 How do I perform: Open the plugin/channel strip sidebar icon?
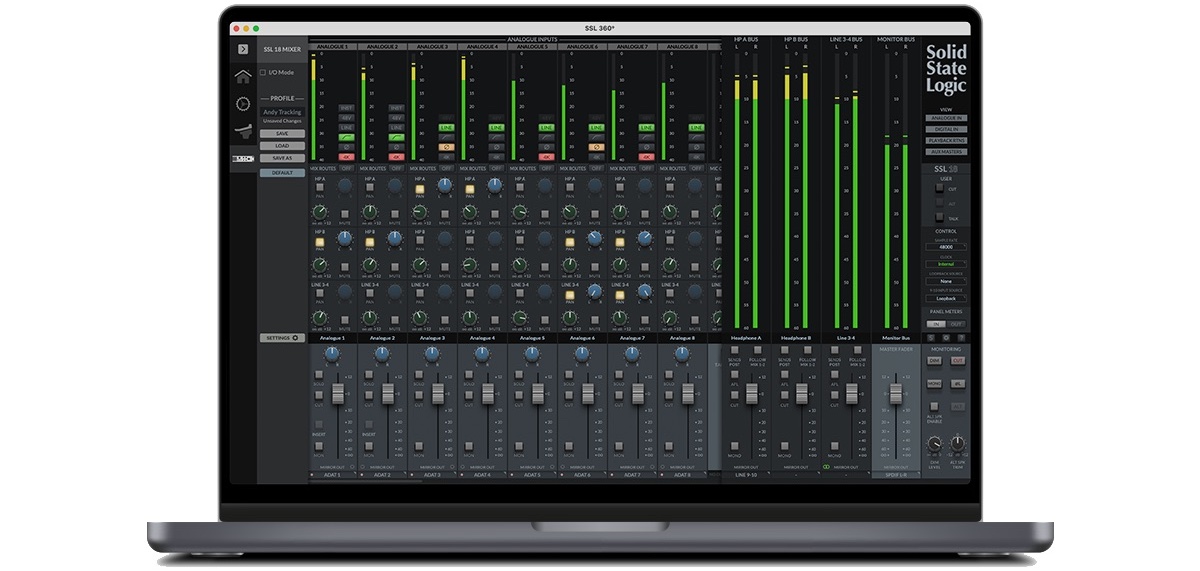pyautogui.click(x=242, y=131)
